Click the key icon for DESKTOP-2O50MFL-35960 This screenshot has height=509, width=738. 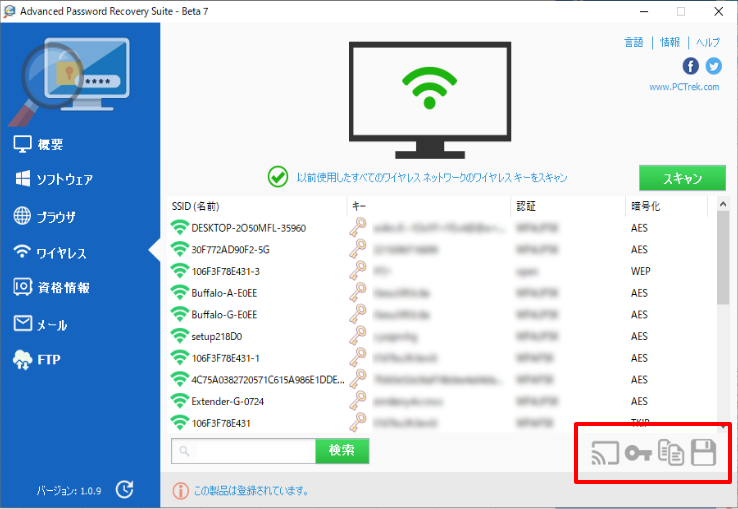358,227
